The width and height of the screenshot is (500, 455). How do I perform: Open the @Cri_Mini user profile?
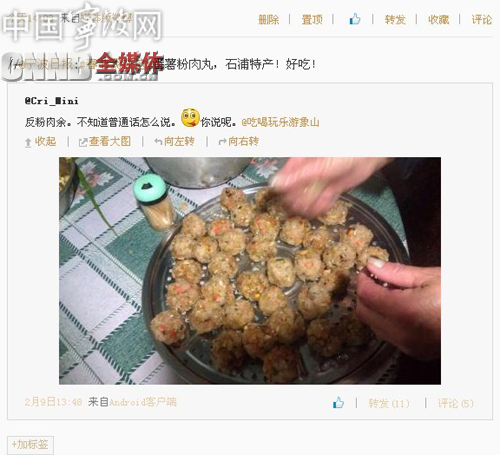(52, 101)
